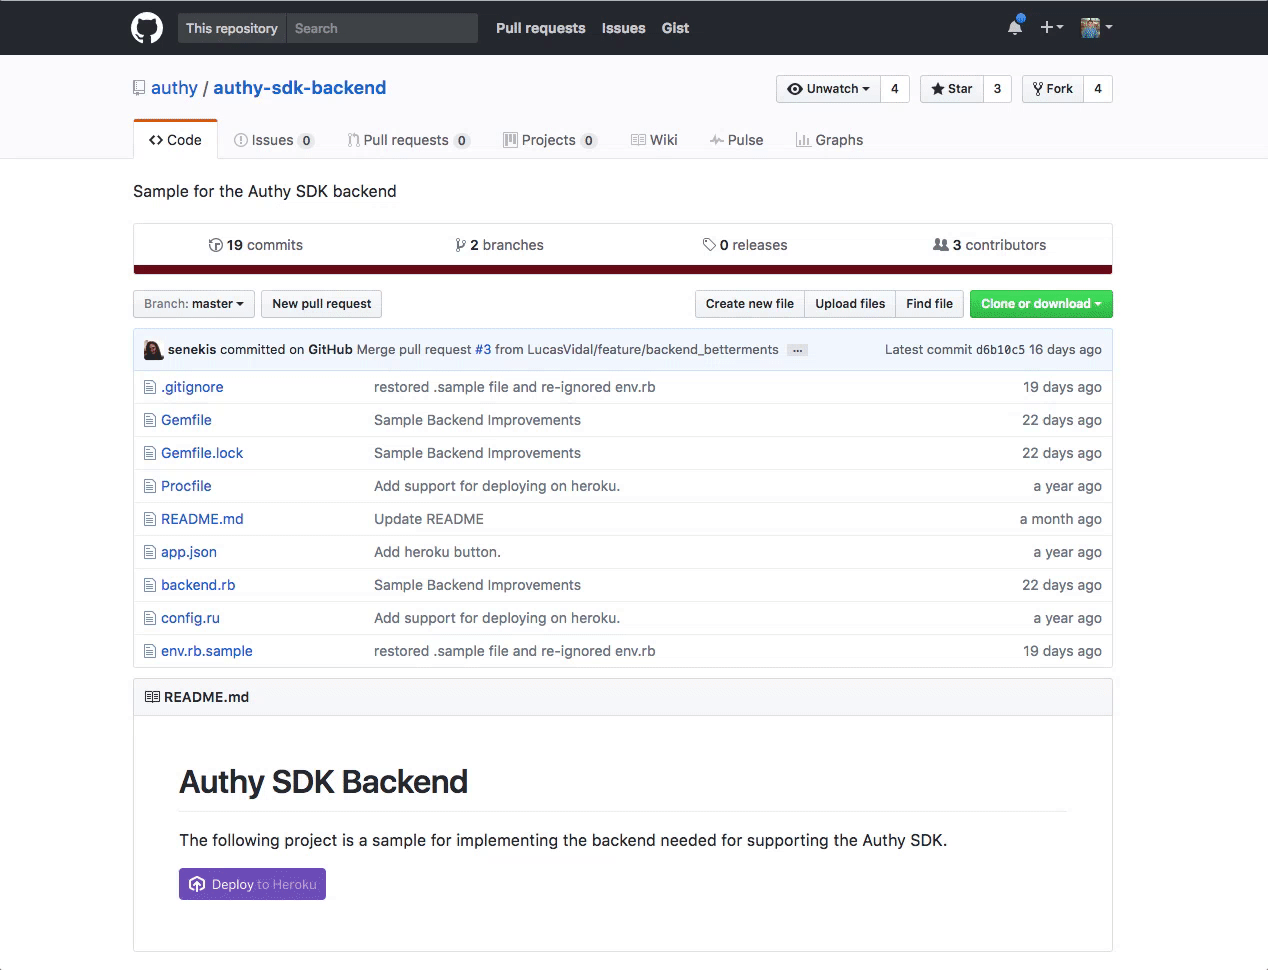The height and width of the screenshot is (970, 1268).
Task: Open the README.md file link
Action: click(202, 519)
